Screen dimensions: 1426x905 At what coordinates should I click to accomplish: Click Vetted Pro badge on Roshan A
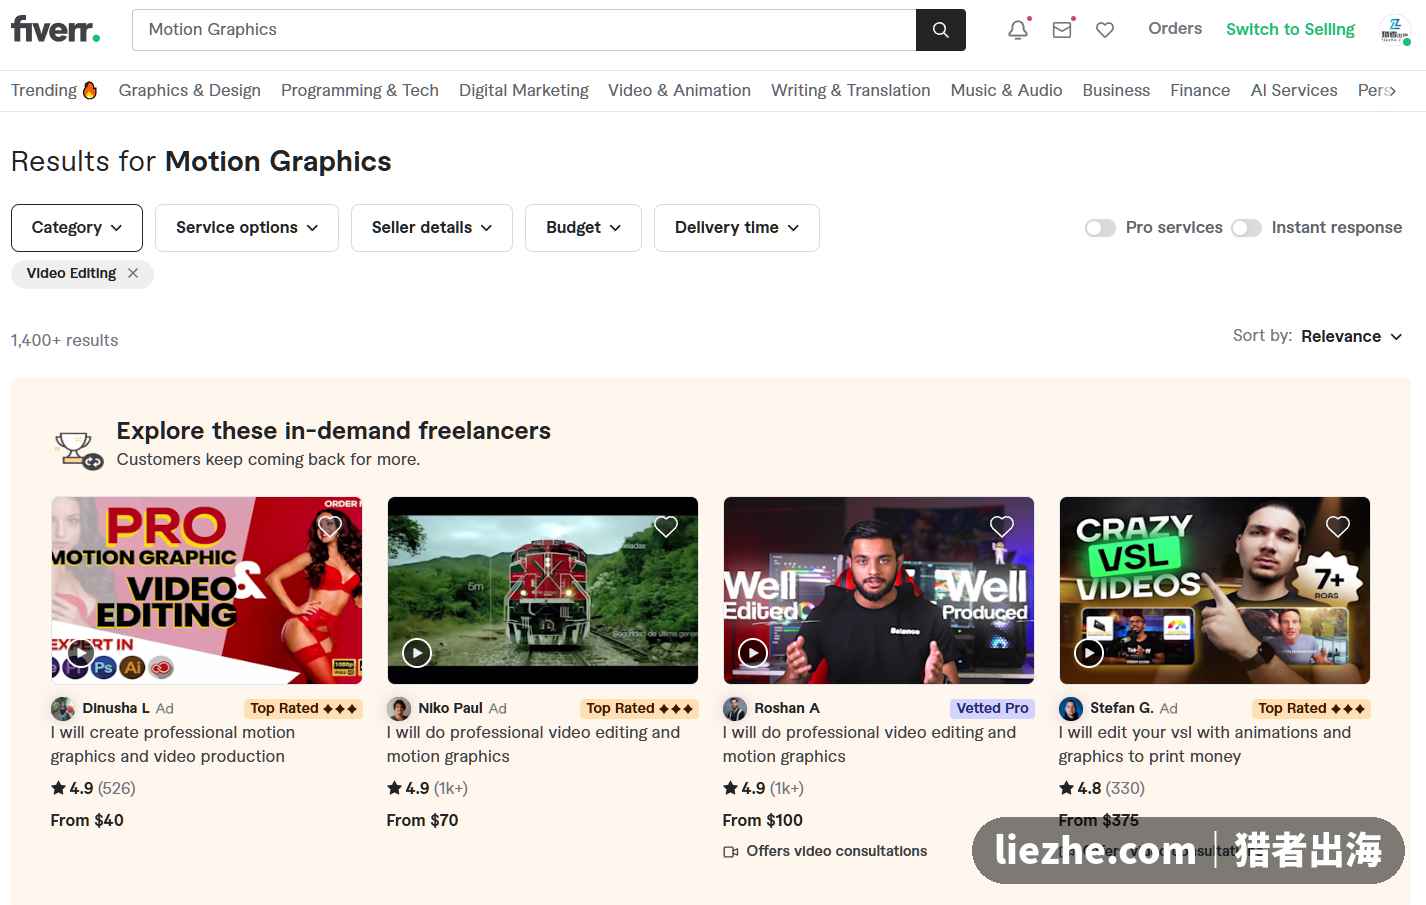click(992, 708)
